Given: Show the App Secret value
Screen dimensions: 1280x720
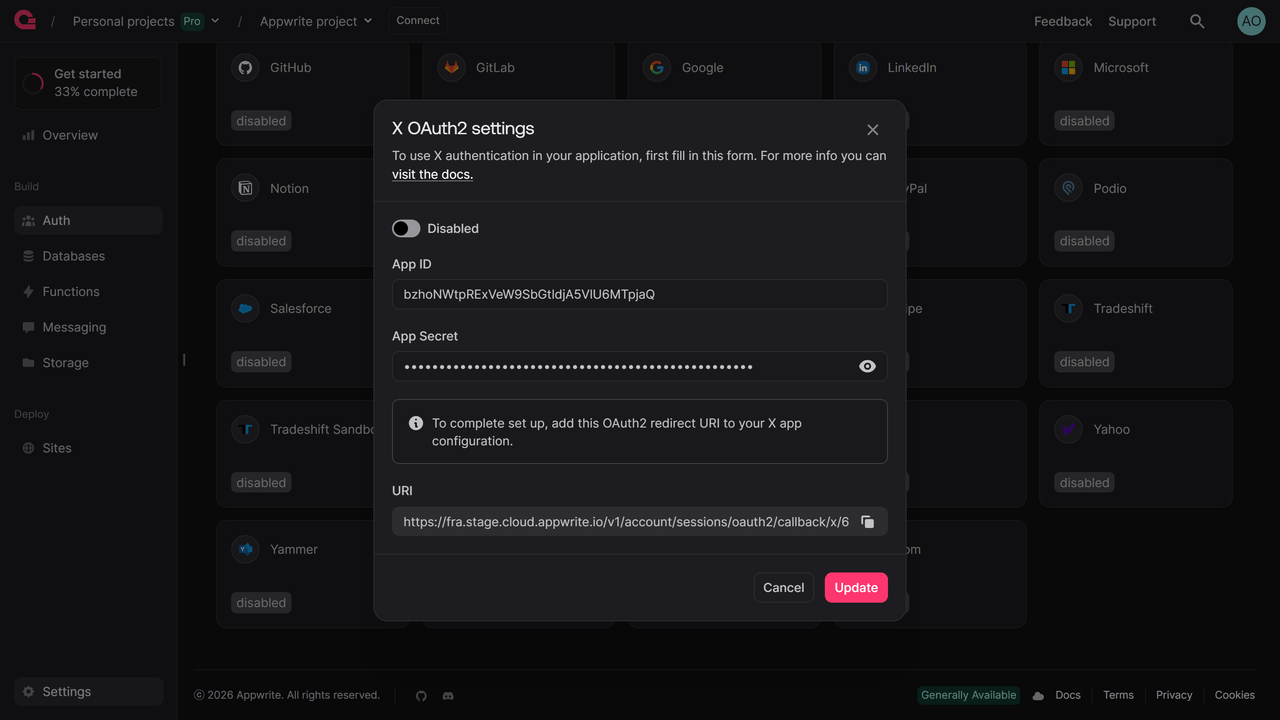Looking at the screenshot, I should (867, 367).
